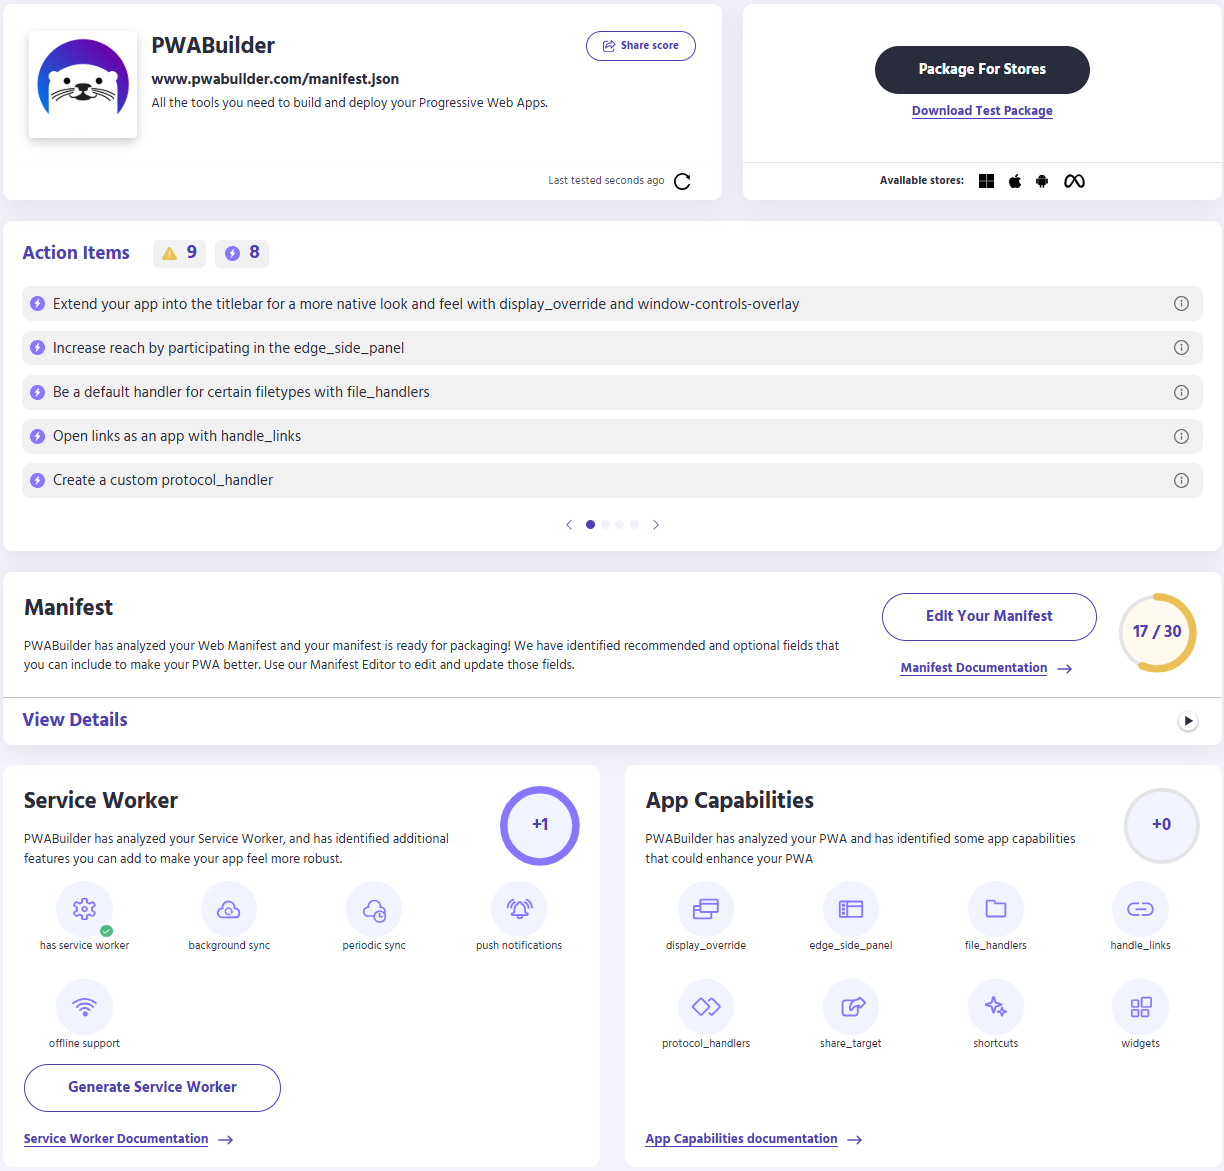
Task: Click the Windows store icon
Action: tap(986, 181)
